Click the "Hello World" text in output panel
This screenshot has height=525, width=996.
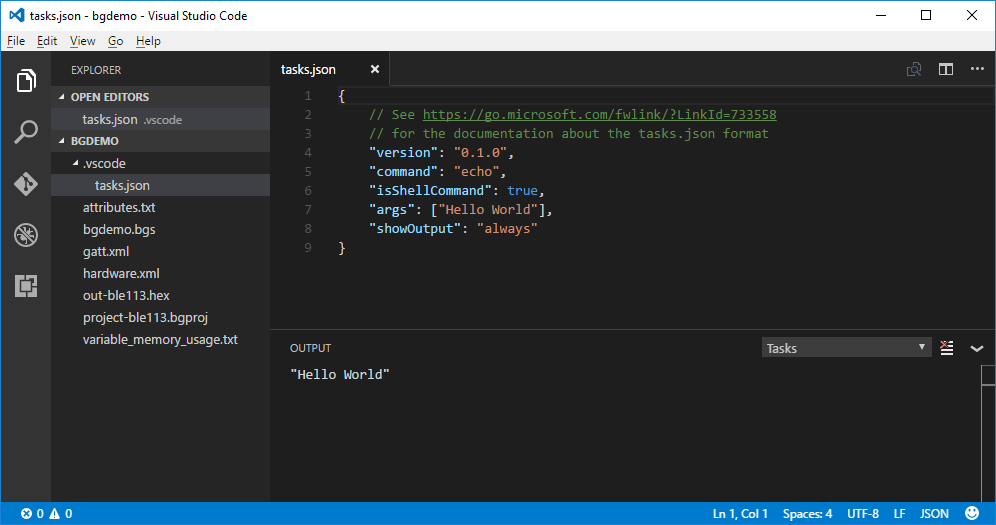340,375
